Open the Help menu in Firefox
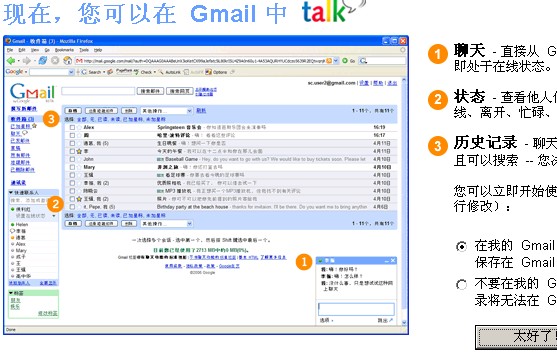The width and height of the screenshot is (557, 362). (x=98, y=50)
